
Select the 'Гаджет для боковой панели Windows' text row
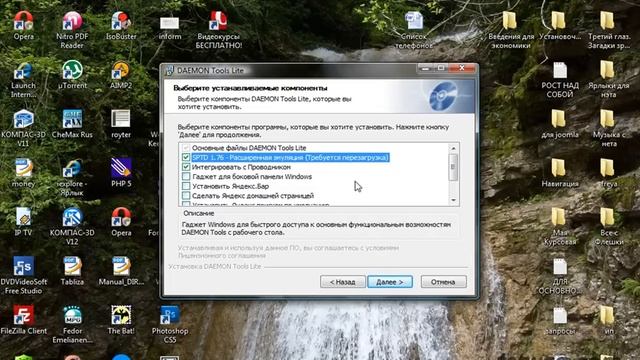pos(252,176)
